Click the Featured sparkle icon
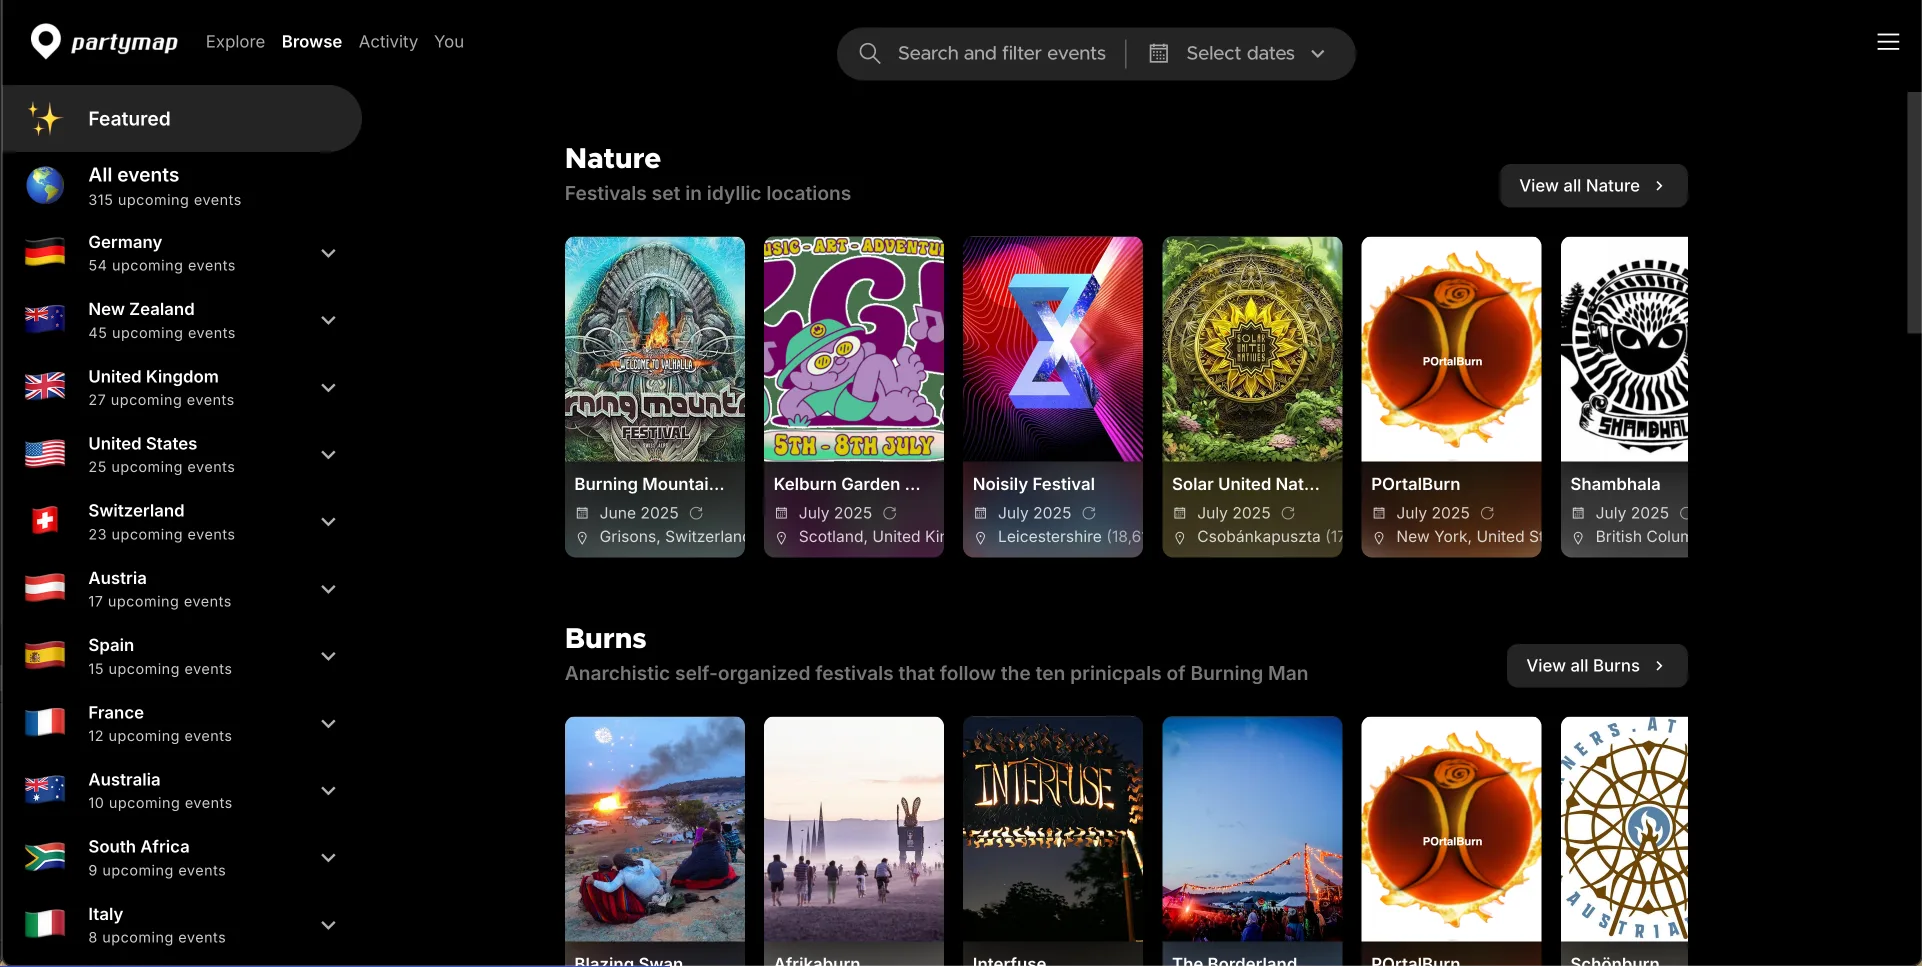Screen dimensions: 1922x967 pyautogui.click(x=45, y=119)
